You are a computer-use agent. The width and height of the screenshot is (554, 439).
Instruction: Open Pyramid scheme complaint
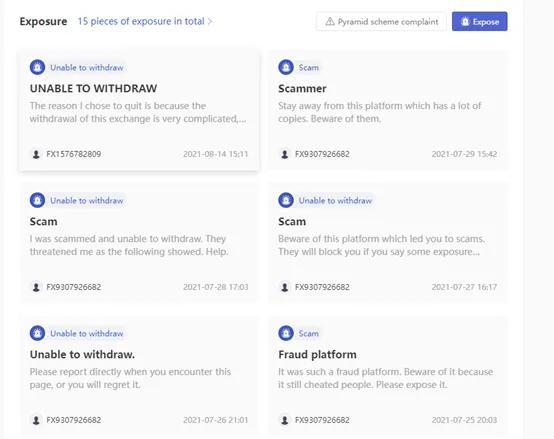point(381,22)
